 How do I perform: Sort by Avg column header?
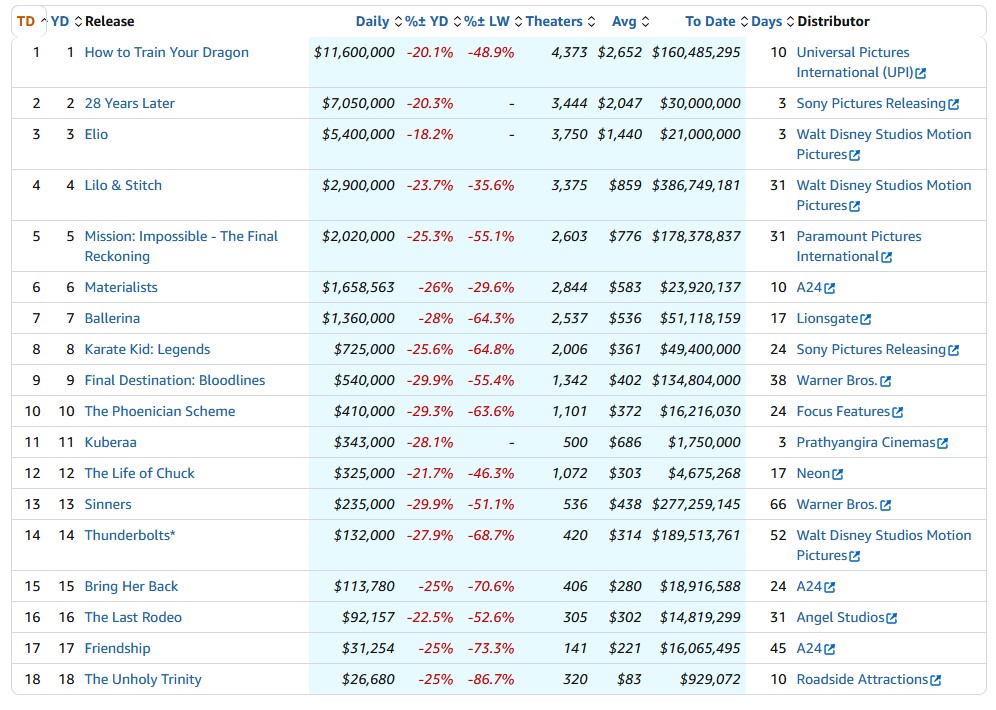pos(630,22)
